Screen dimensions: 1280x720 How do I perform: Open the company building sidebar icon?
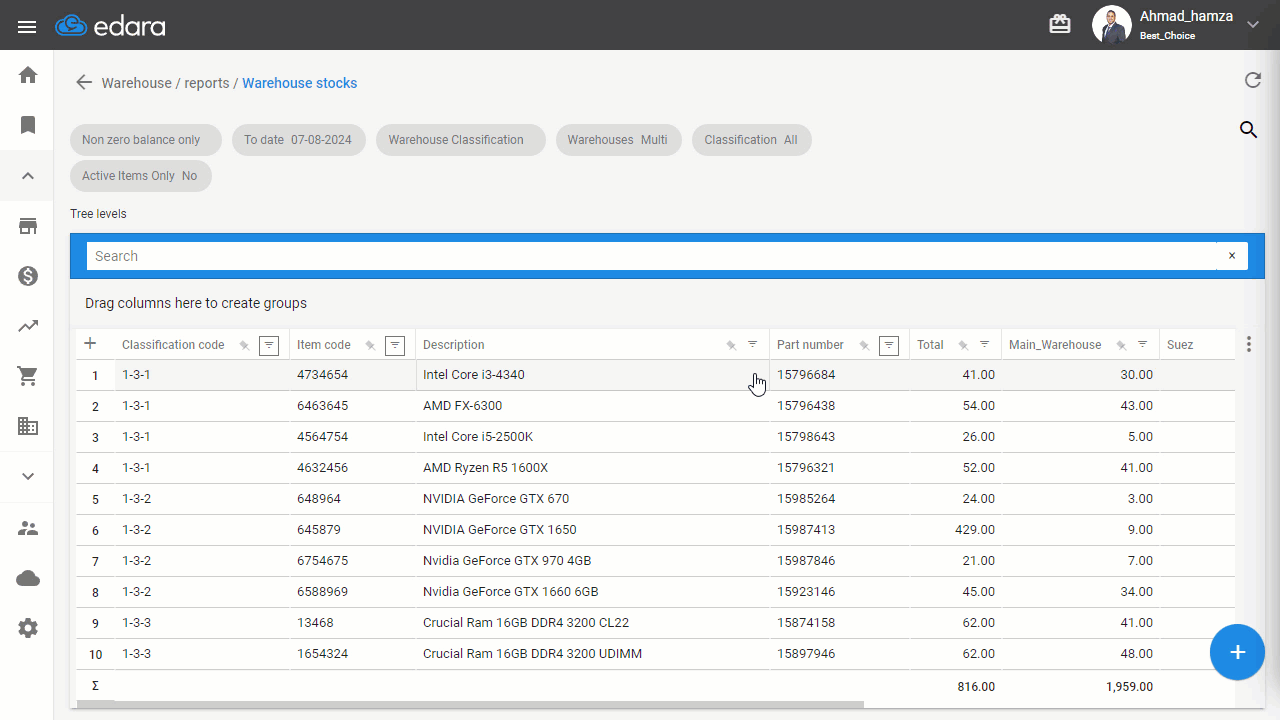pos(28,426)
